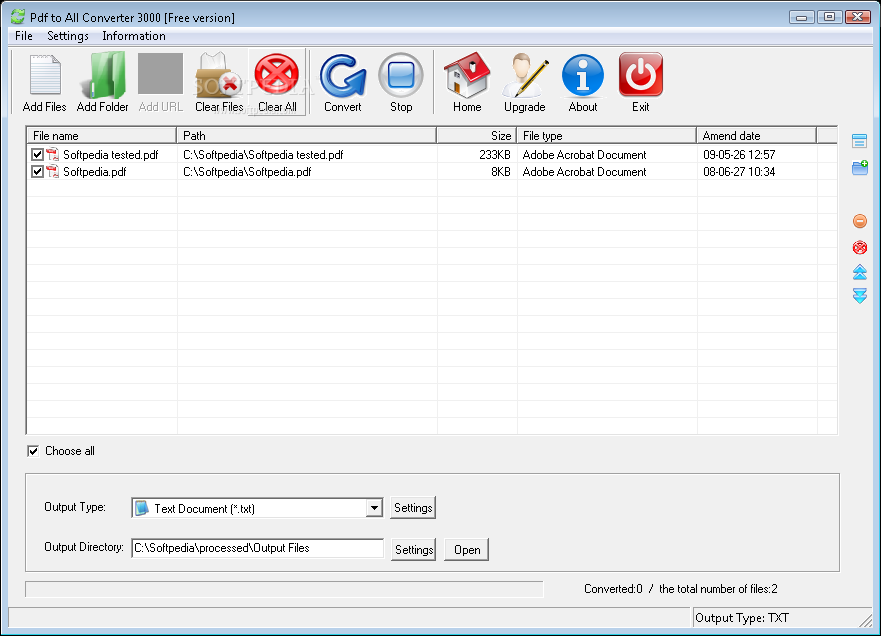The image size is (881, 636).
Task: Click the application icon in the title bar
Action: pos(18,17)
